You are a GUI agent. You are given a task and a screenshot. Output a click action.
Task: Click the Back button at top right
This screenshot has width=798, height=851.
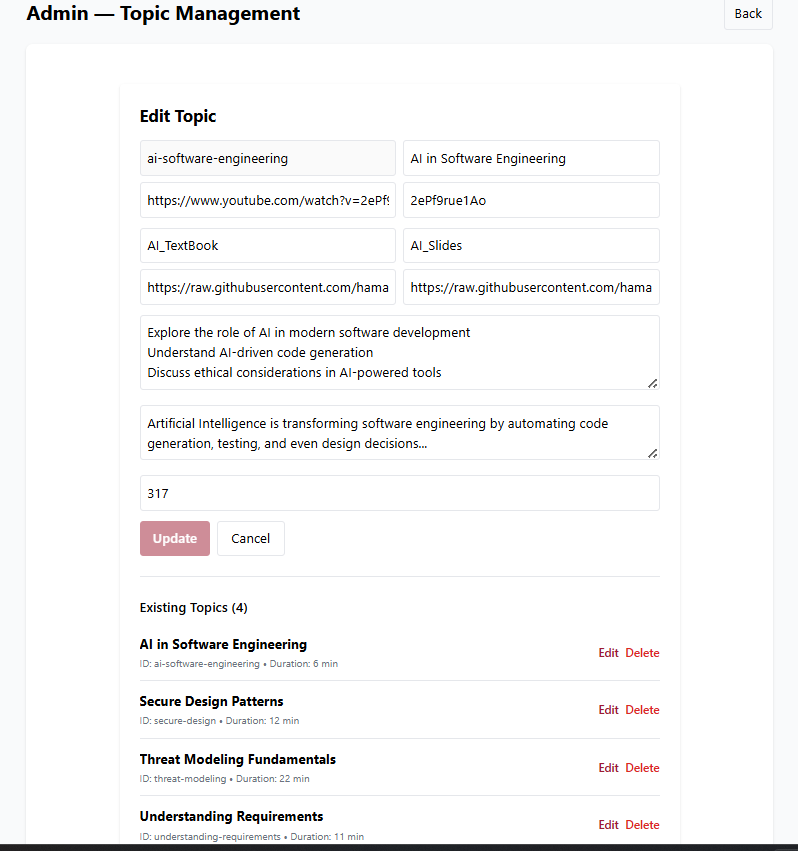[x=748, y=14]
